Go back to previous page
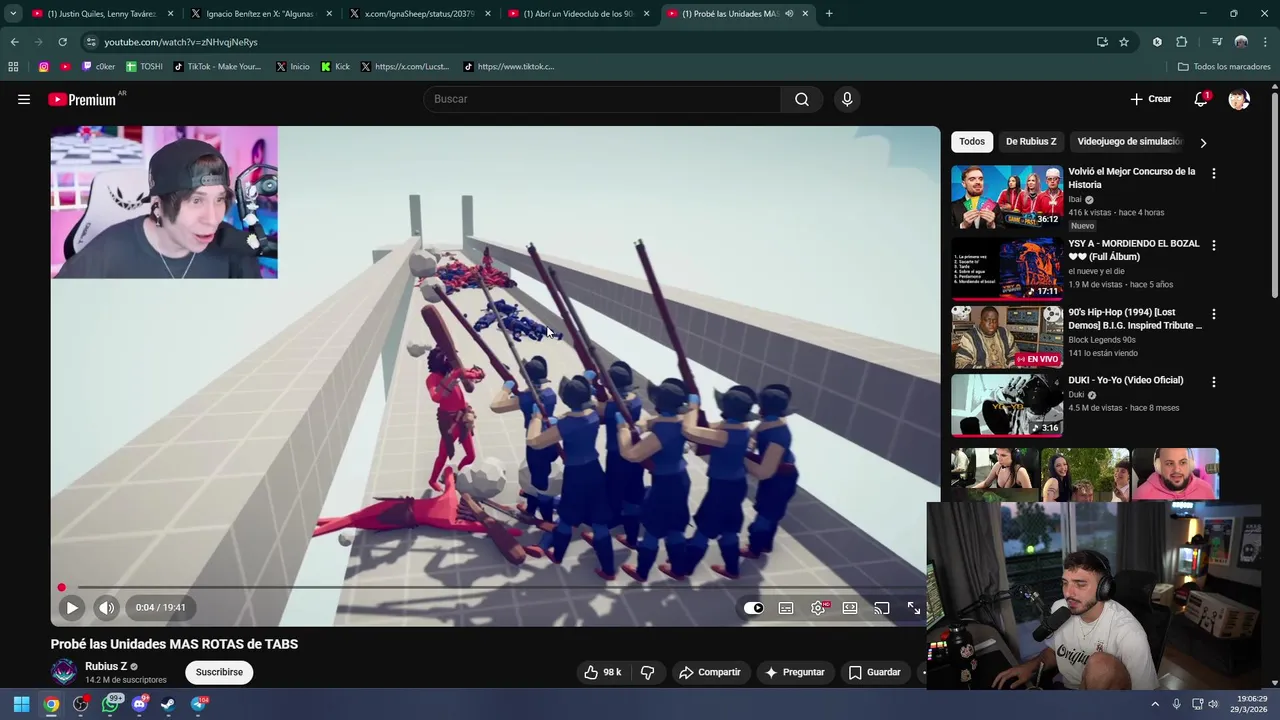 (x=14, y=42)
